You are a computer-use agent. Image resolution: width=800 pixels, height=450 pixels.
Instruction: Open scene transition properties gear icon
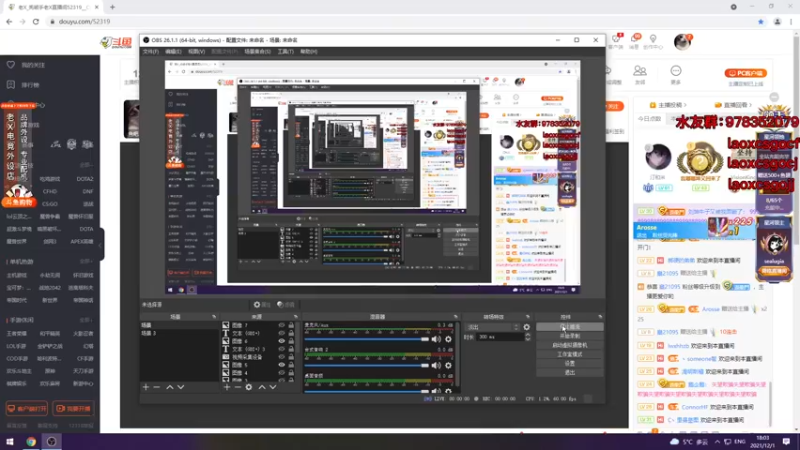pos(527,327)
